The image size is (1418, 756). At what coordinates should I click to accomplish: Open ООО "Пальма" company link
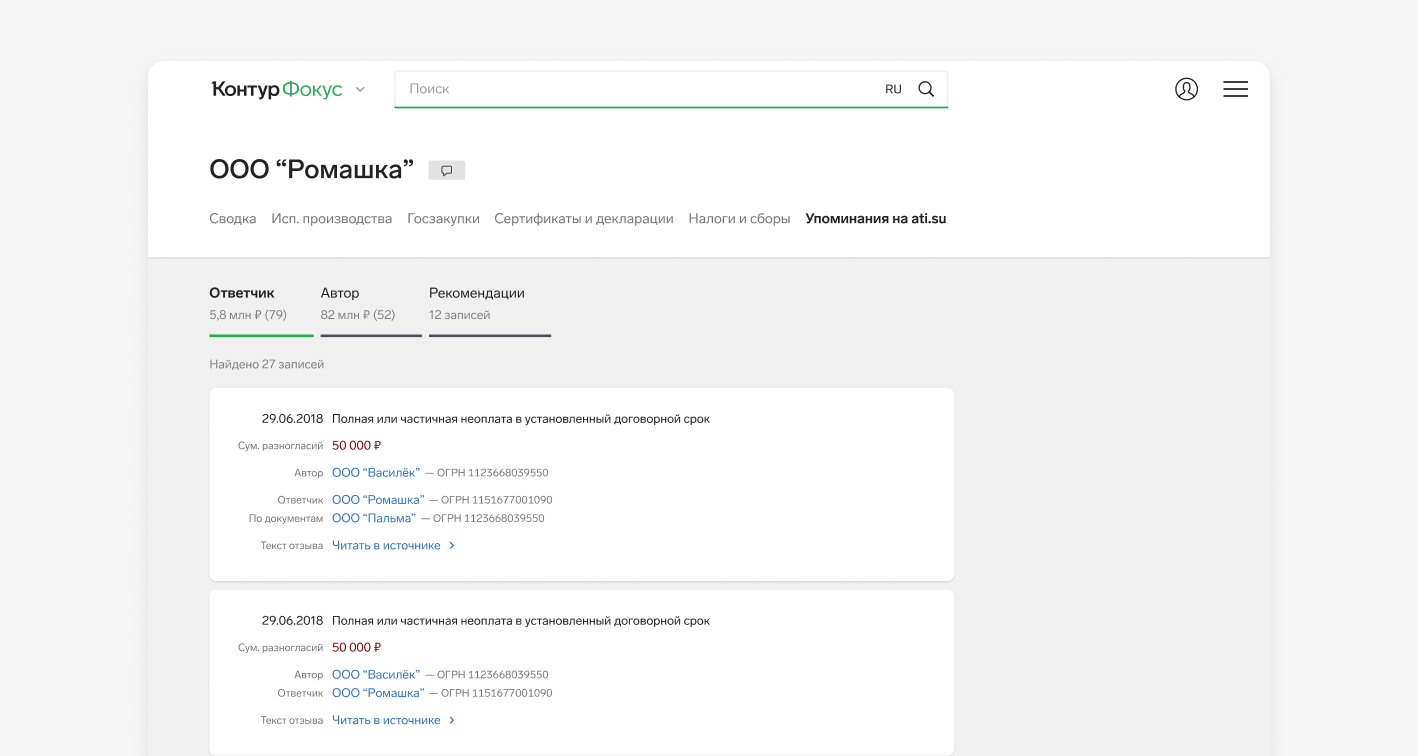click(x=374, y=518)
